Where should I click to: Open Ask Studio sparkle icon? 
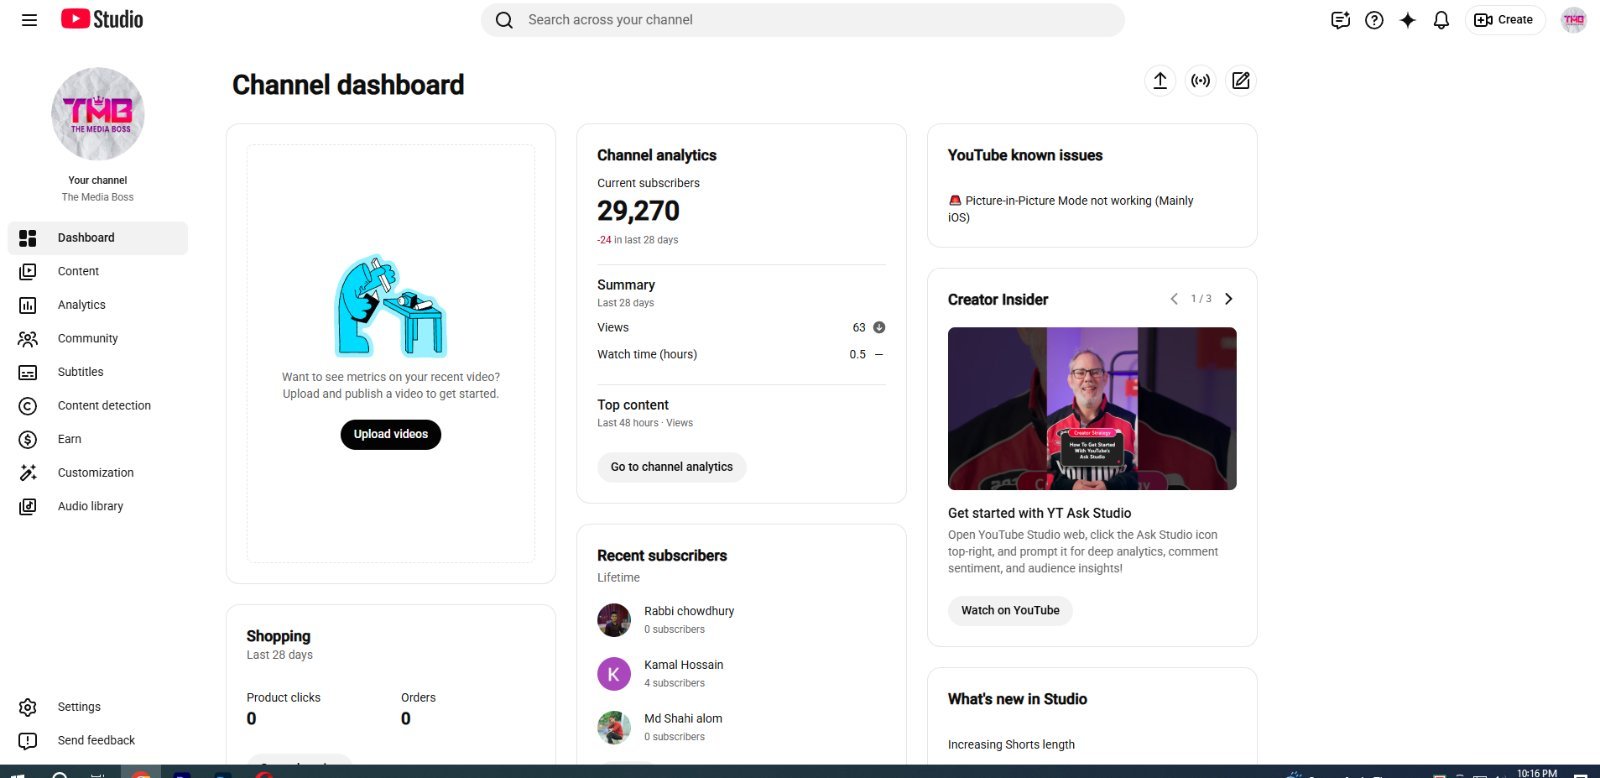click(1408, 20)
